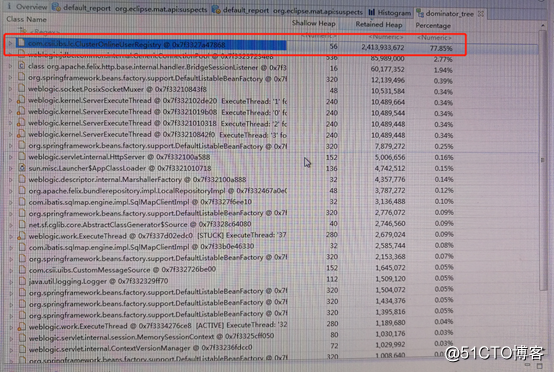Expand java.util.logging.Logger row
Image resolution: width=554 pixels, height=372 pixels.
11,282
